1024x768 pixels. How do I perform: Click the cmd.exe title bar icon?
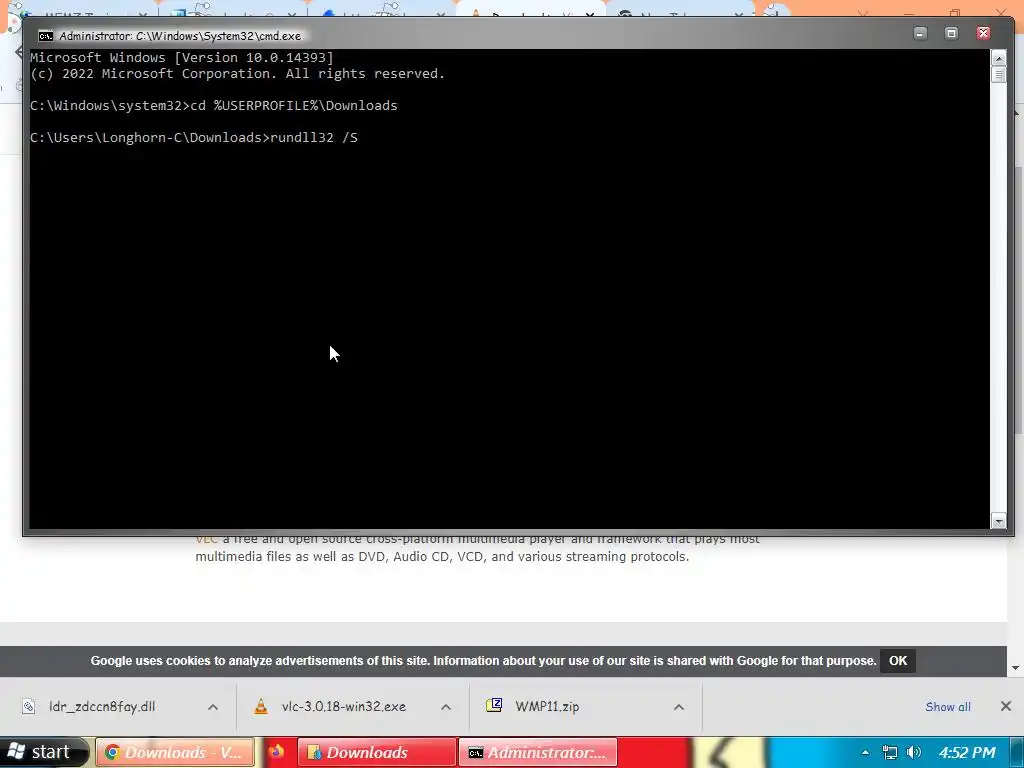[45, 36]
